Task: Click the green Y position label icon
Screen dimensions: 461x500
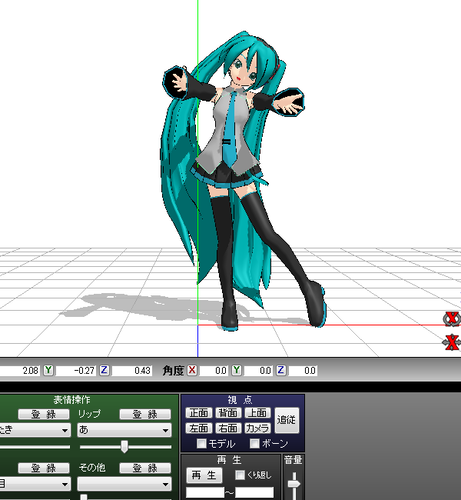Action: [48, 370]
